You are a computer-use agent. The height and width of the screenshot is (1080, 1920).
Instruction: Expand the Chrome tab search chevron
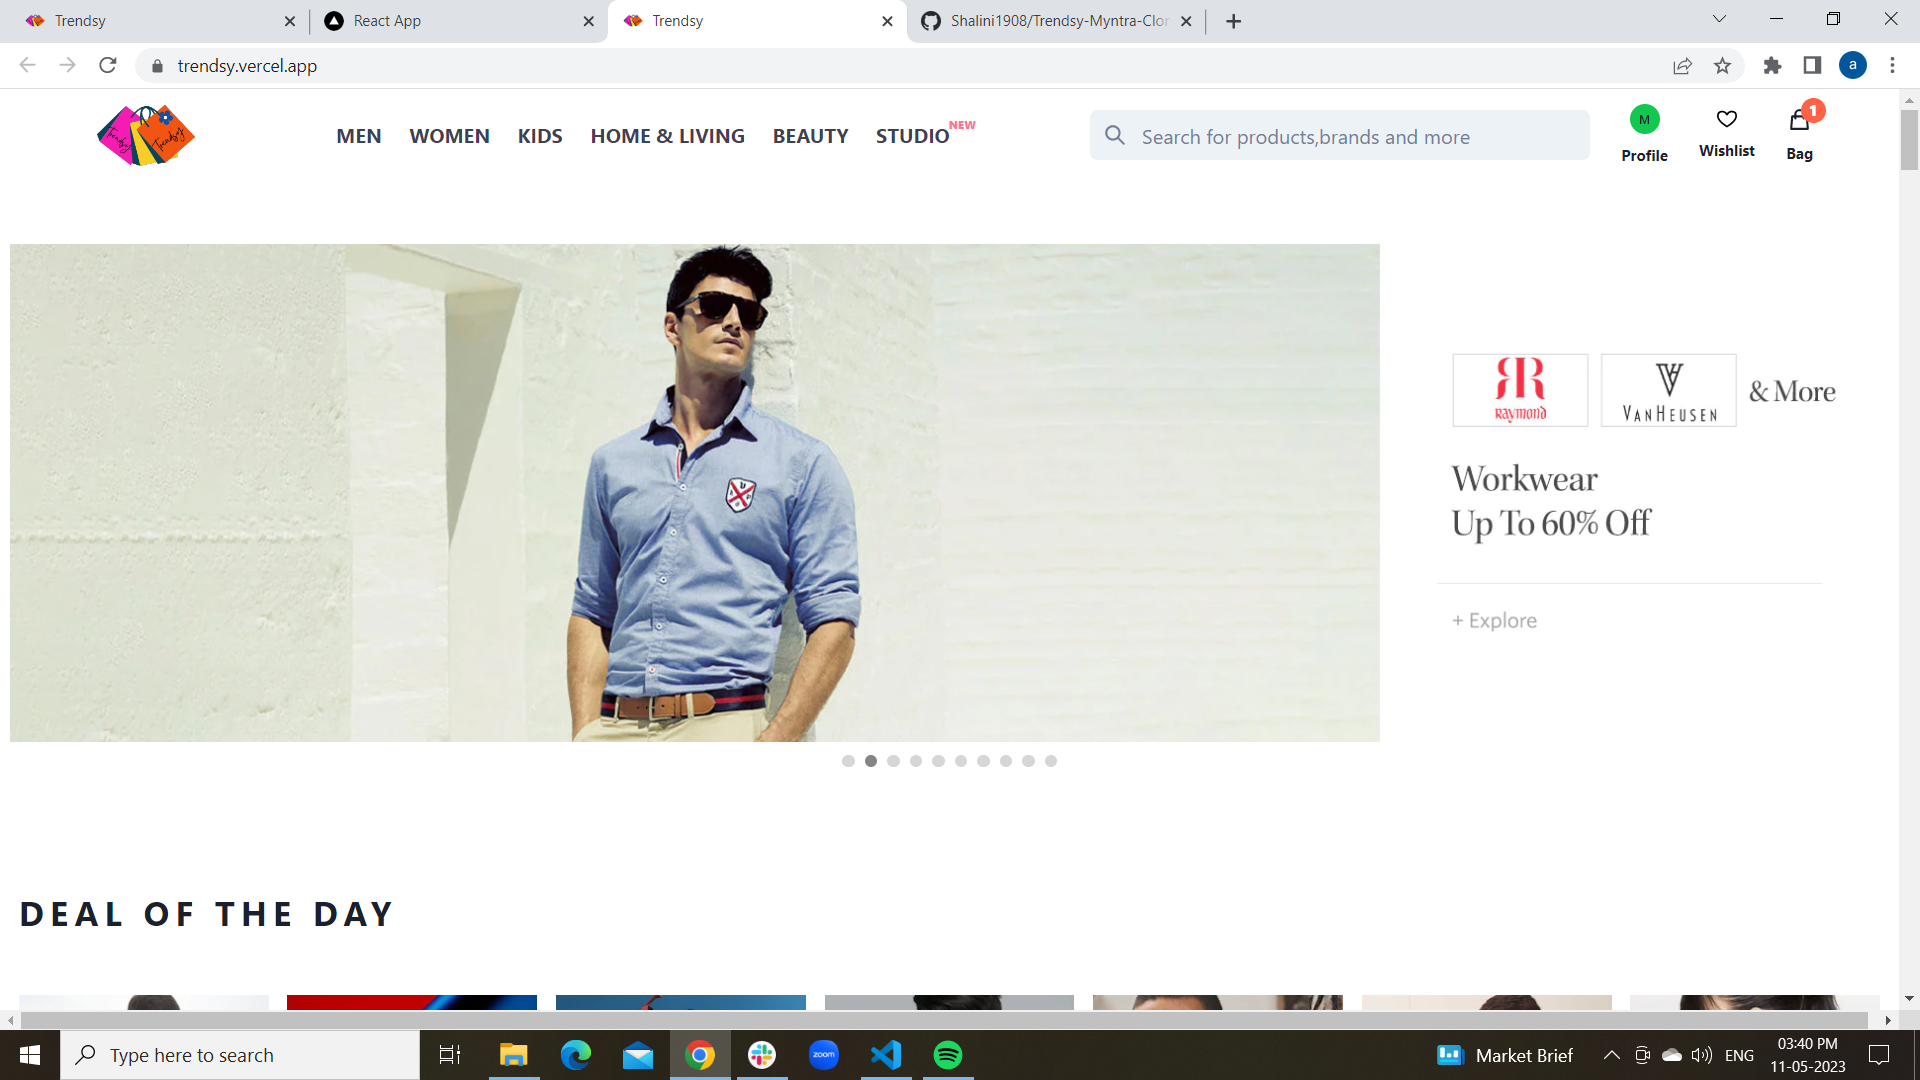(x=1719, y=19)
